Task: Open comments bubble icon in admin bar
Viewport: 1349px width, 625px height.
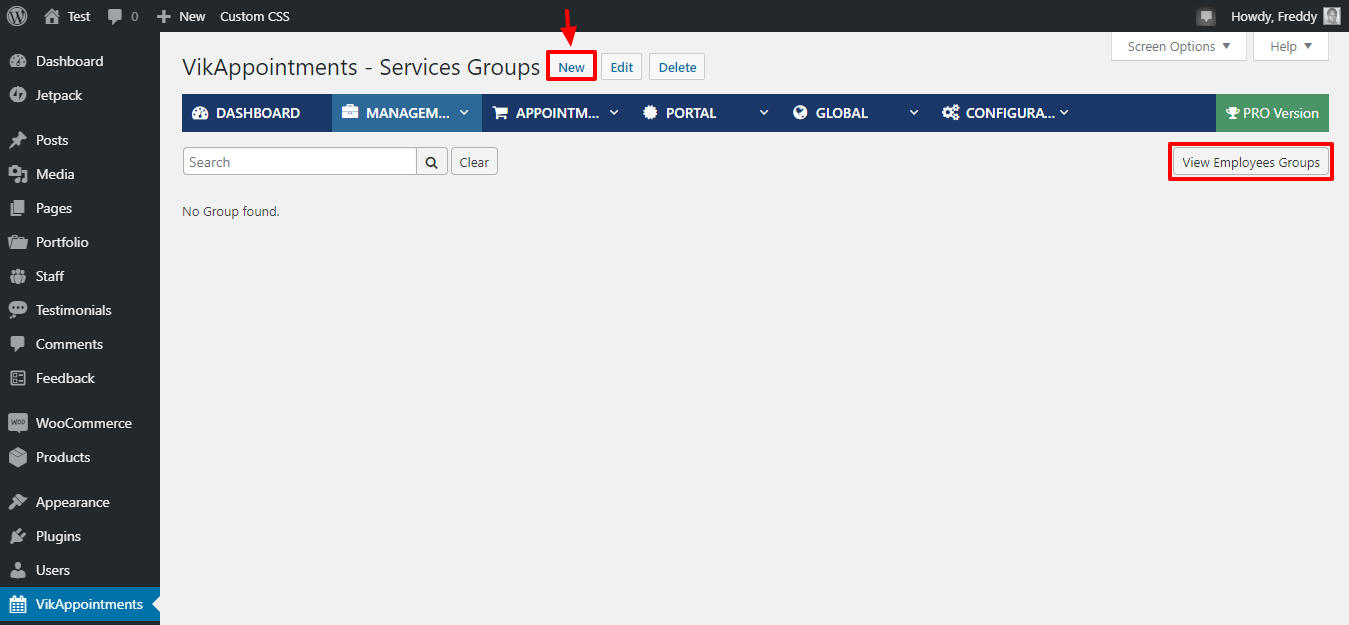Action: [x=116, y=17]
